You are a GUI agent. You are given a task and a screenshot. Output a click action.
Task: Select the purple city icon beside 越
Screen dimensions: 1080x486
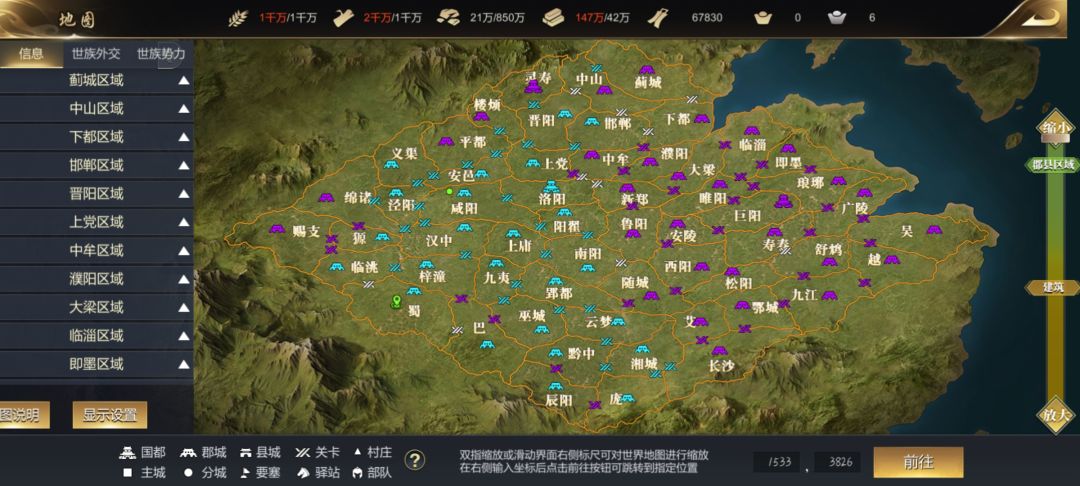(x=891, y=260)
